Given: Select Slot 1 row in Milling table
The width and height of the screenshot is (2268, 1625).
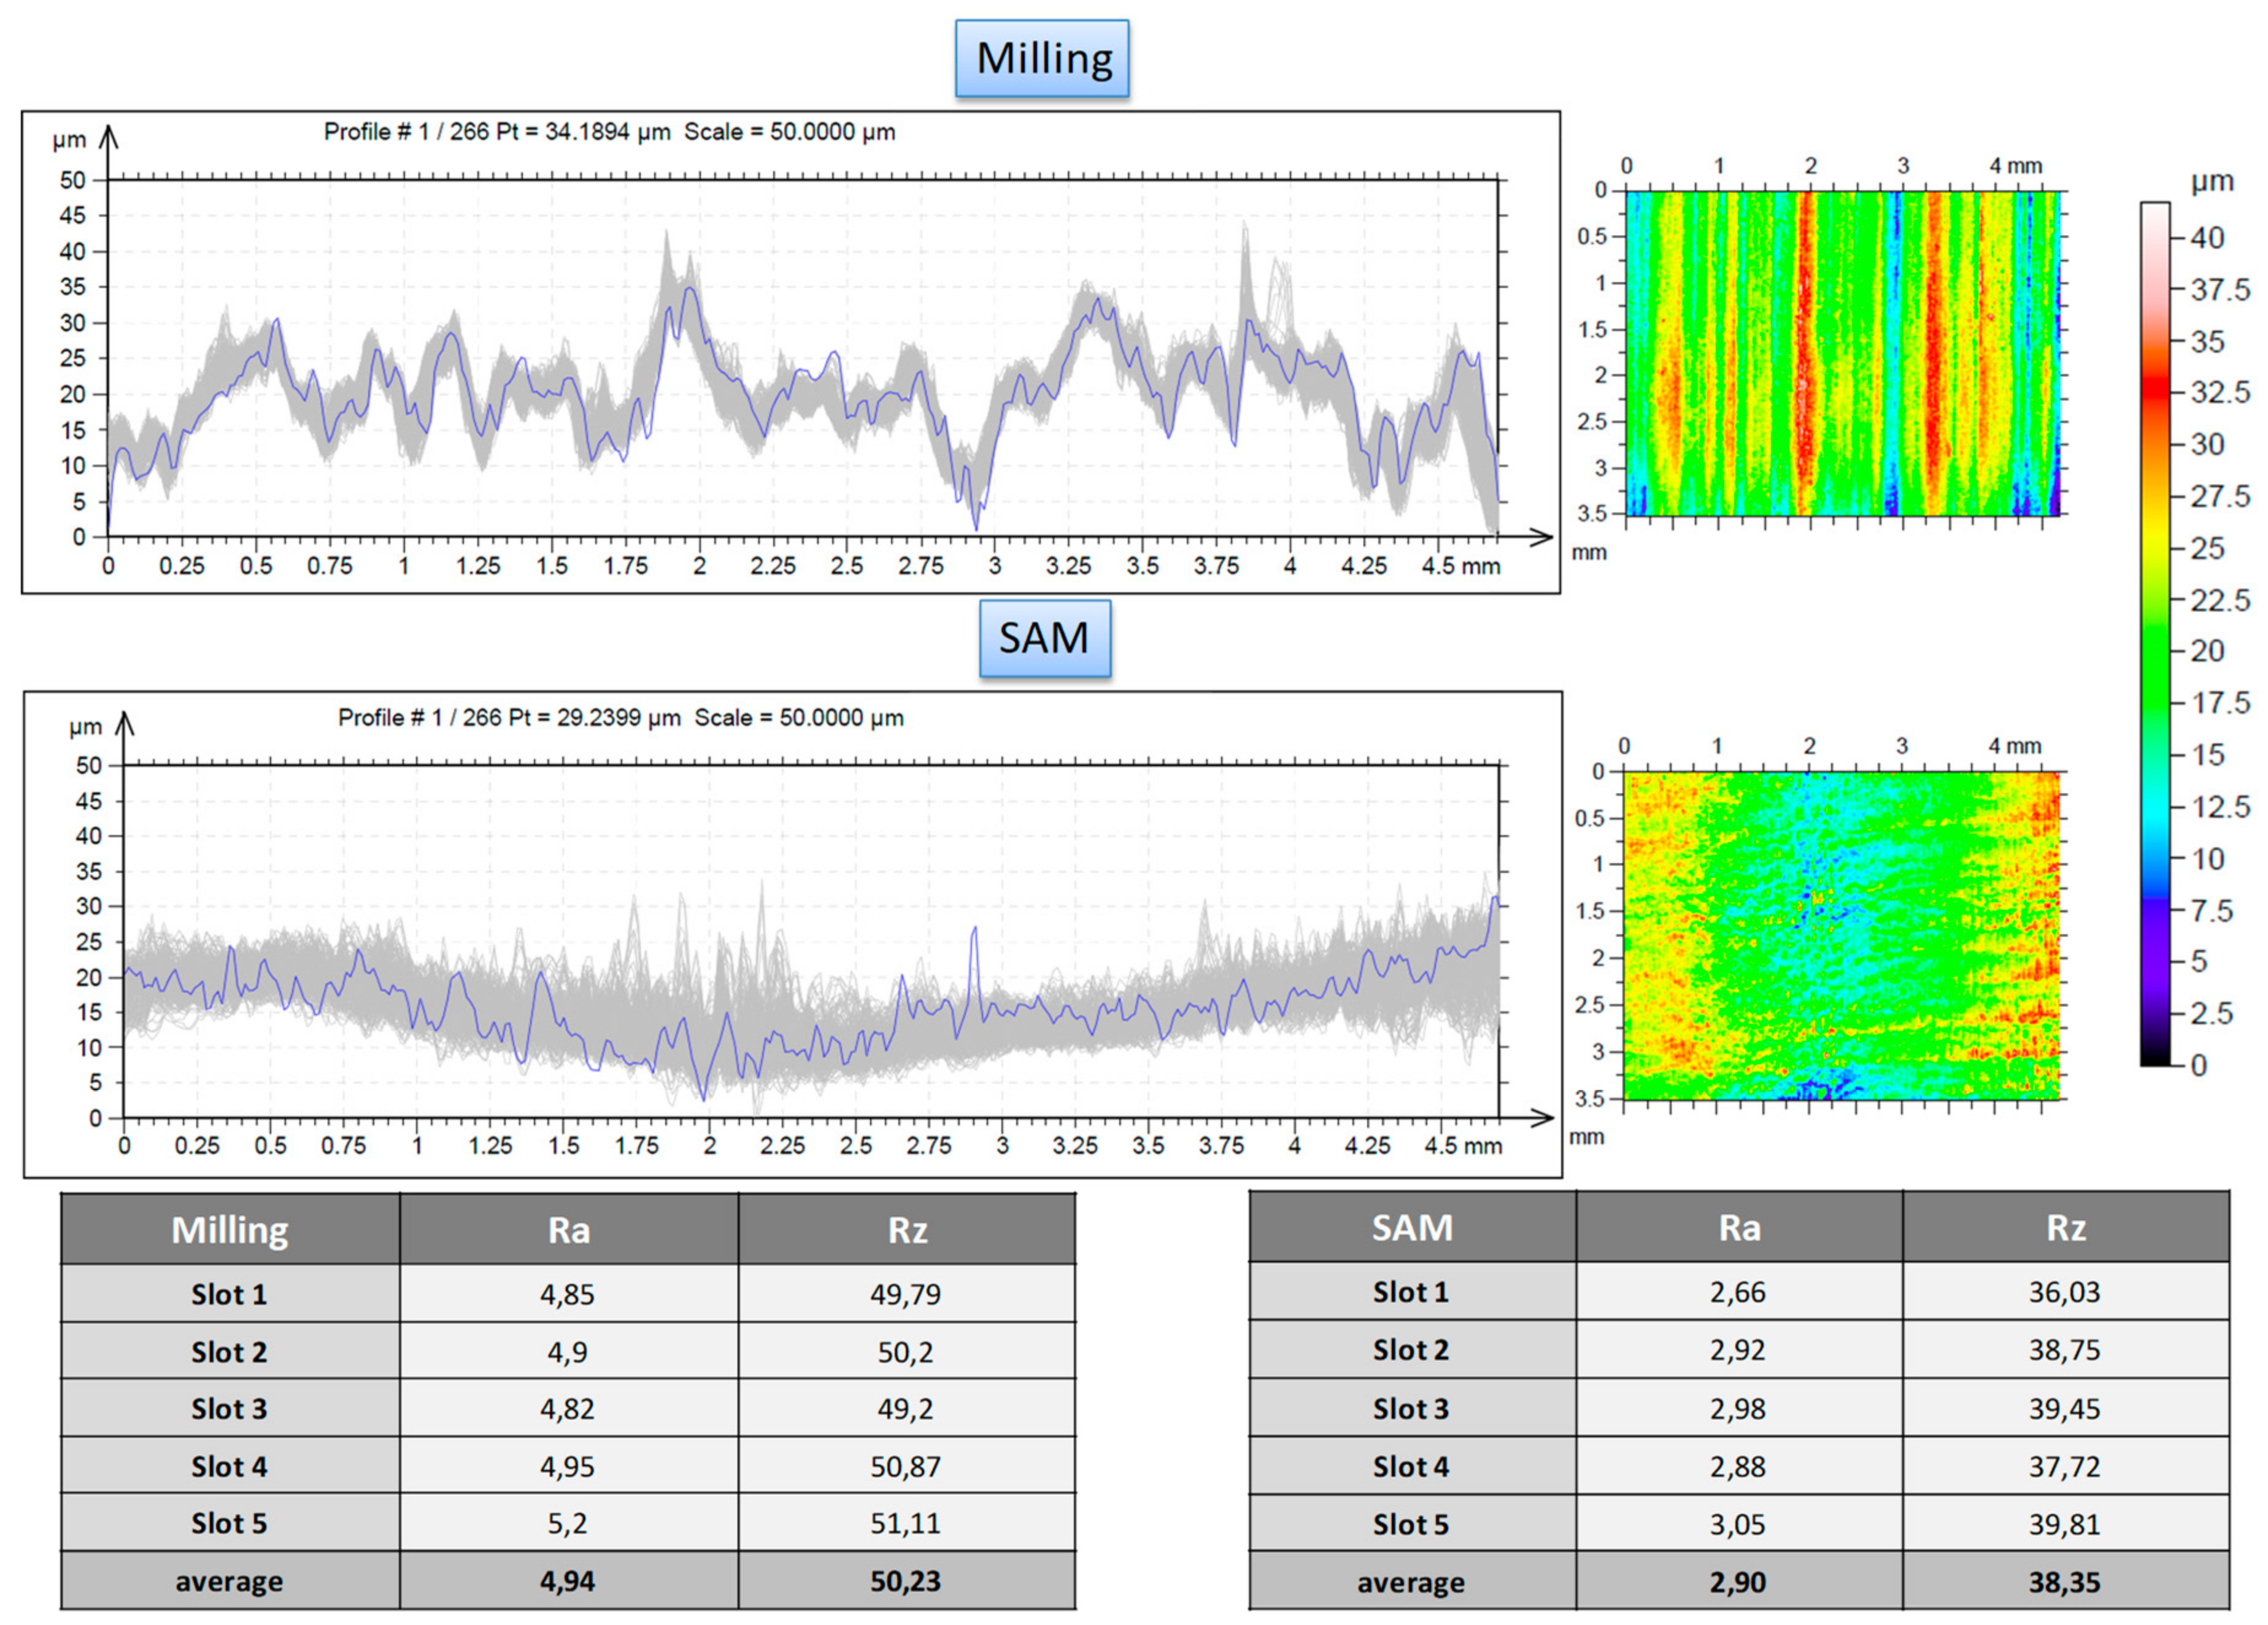Looking at the screenshot, I should (229, 1294).
